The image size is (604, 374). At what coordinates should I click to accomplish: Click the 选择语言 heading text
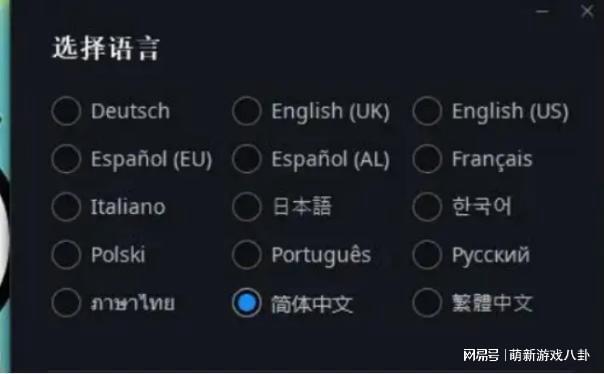tap(106, 49)
